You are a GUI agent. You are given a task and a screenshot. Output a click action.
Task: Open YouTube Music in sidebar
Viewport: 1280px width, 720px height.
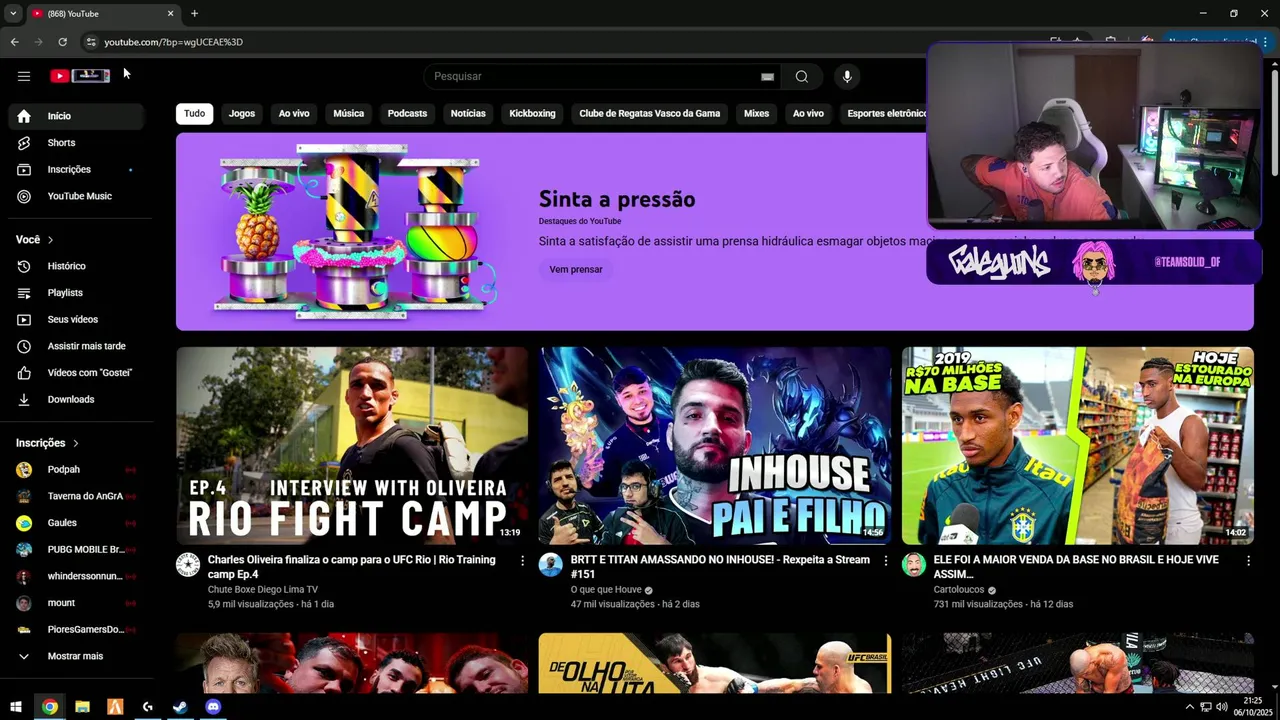(x=76, y=196)
